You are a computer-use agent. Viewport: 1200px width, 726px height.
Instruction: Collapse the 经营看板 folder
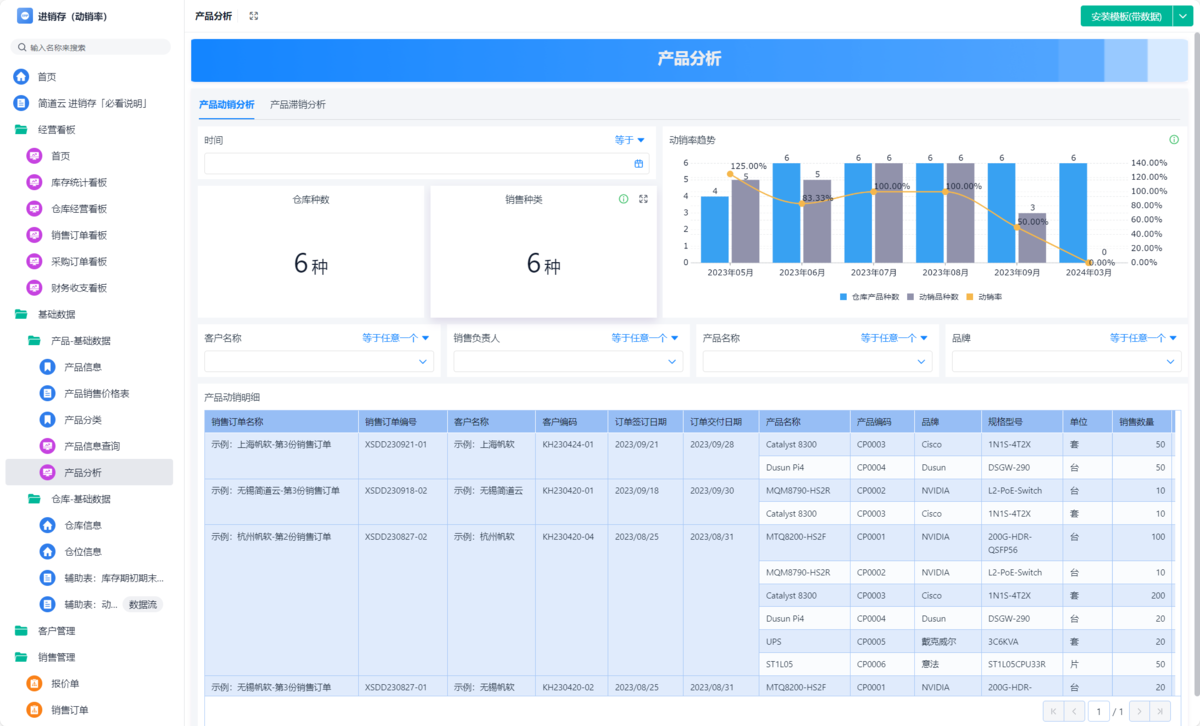(56, 129)
